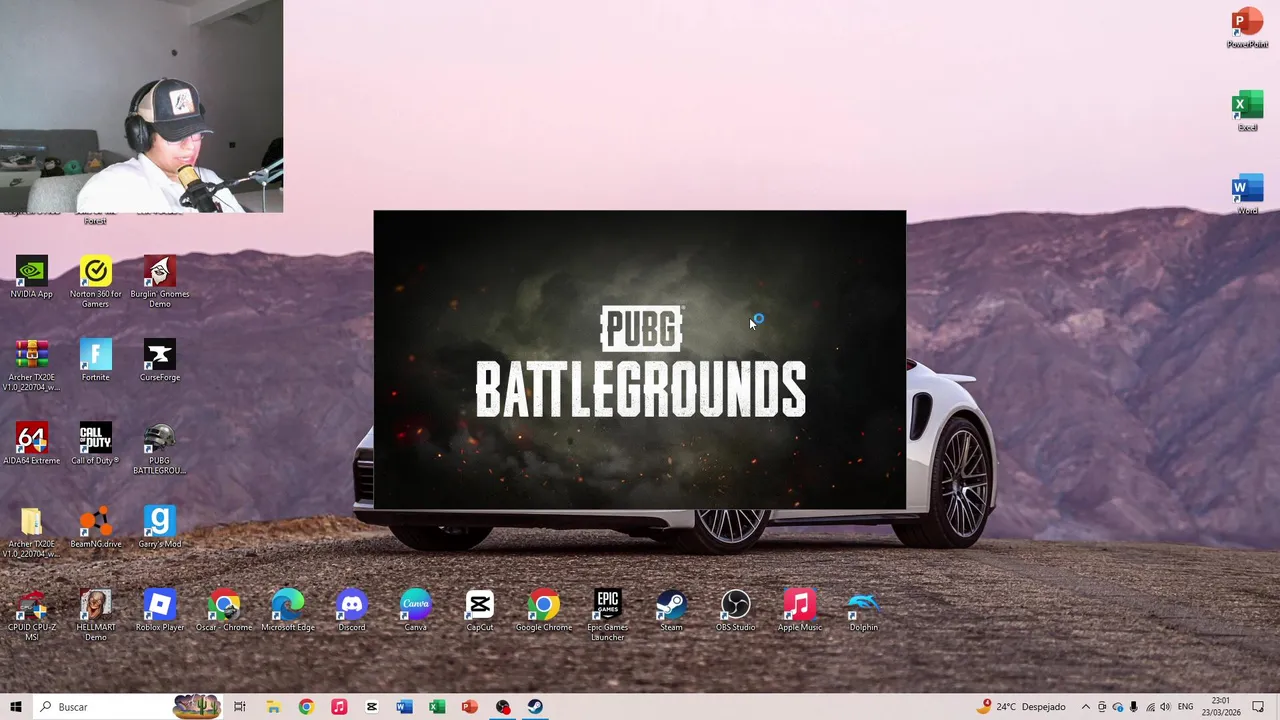
Task: Select the CPUID CPU-Z MSI icon
Action: [x=31, y=616]
